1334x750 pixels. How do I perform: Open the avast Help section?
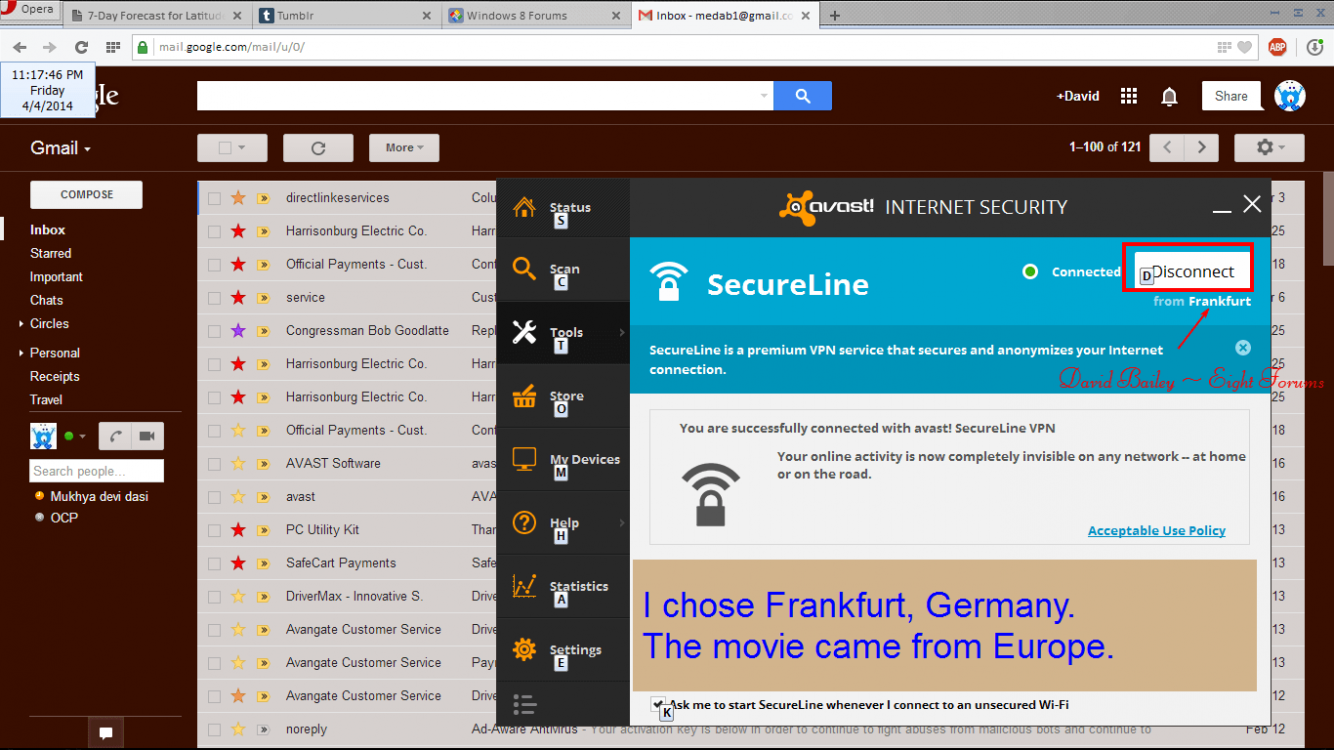point(563,523)
